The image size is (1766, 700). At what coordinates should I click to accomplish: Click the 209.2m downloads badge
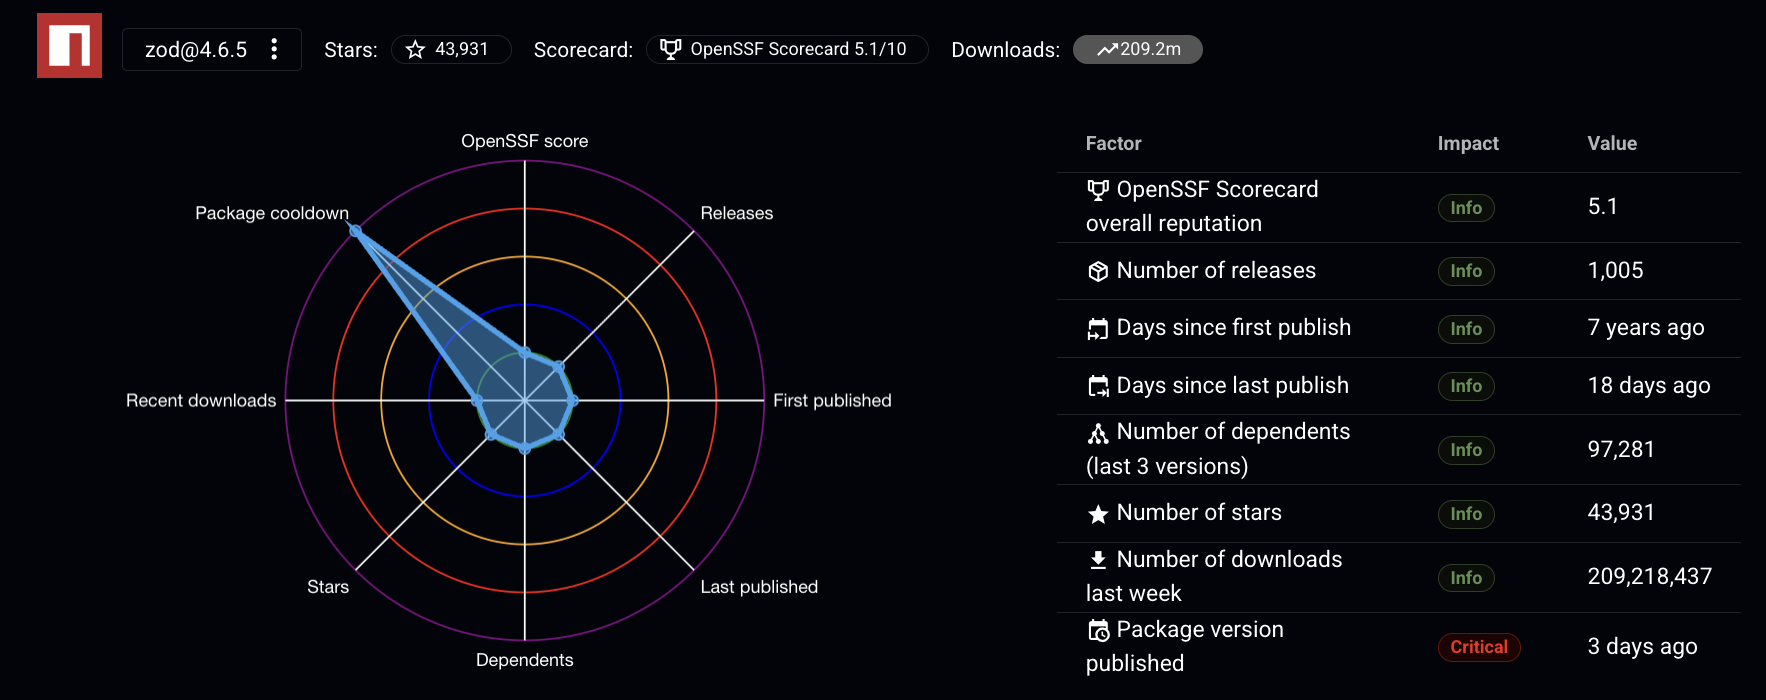(x=1138, y=49)
